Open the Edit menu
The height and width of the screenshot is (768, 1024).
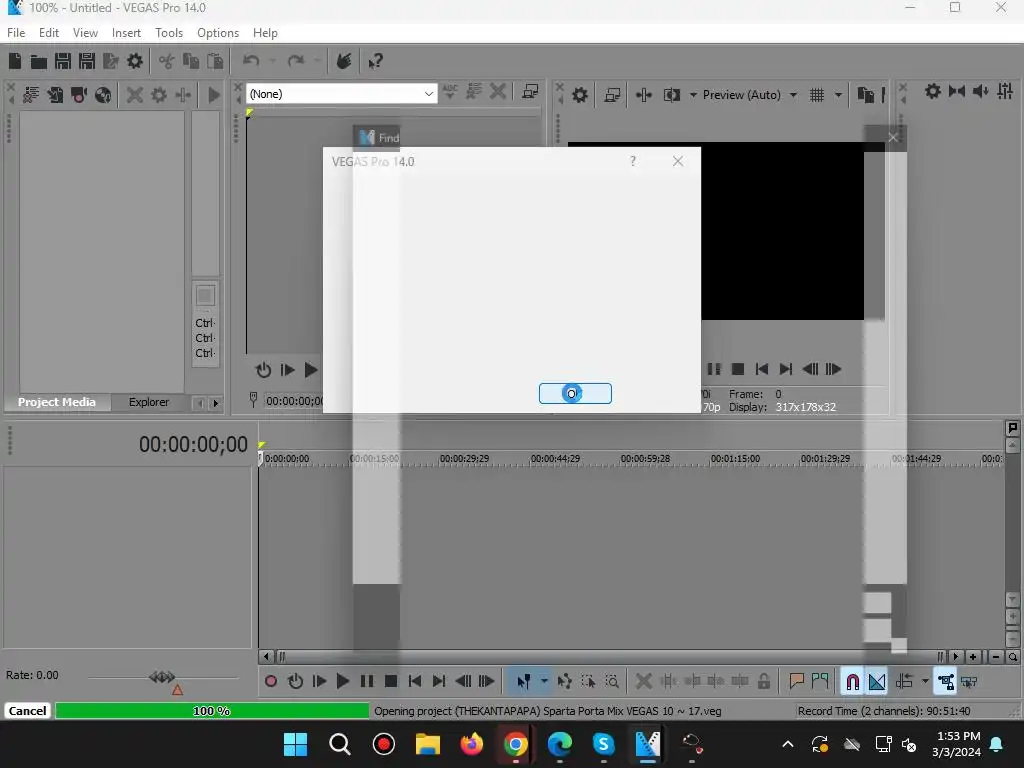(48, 33)
